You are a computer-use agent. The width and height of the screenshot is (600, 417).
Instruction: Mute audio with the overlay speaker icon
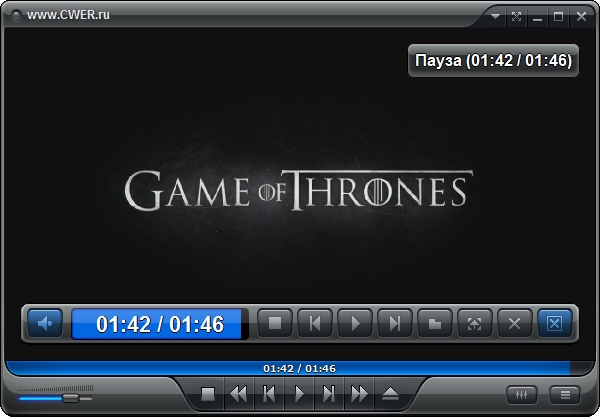[x=45, y=323]
